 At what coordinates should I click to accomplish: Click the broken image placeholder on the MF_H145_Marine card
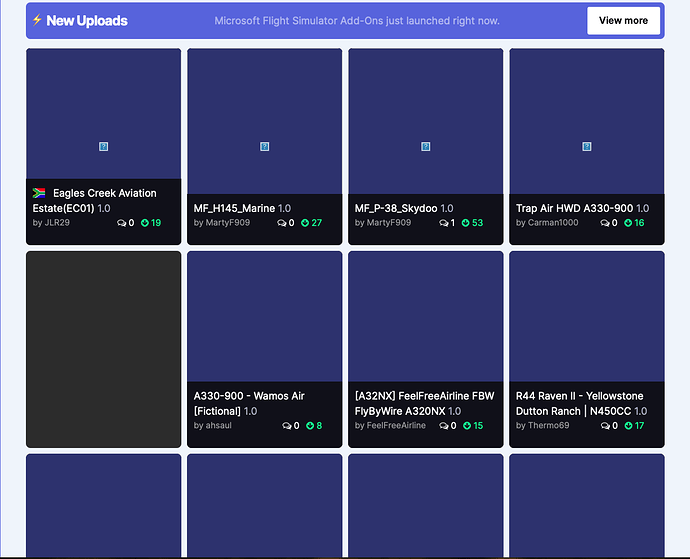pos(264,147)
